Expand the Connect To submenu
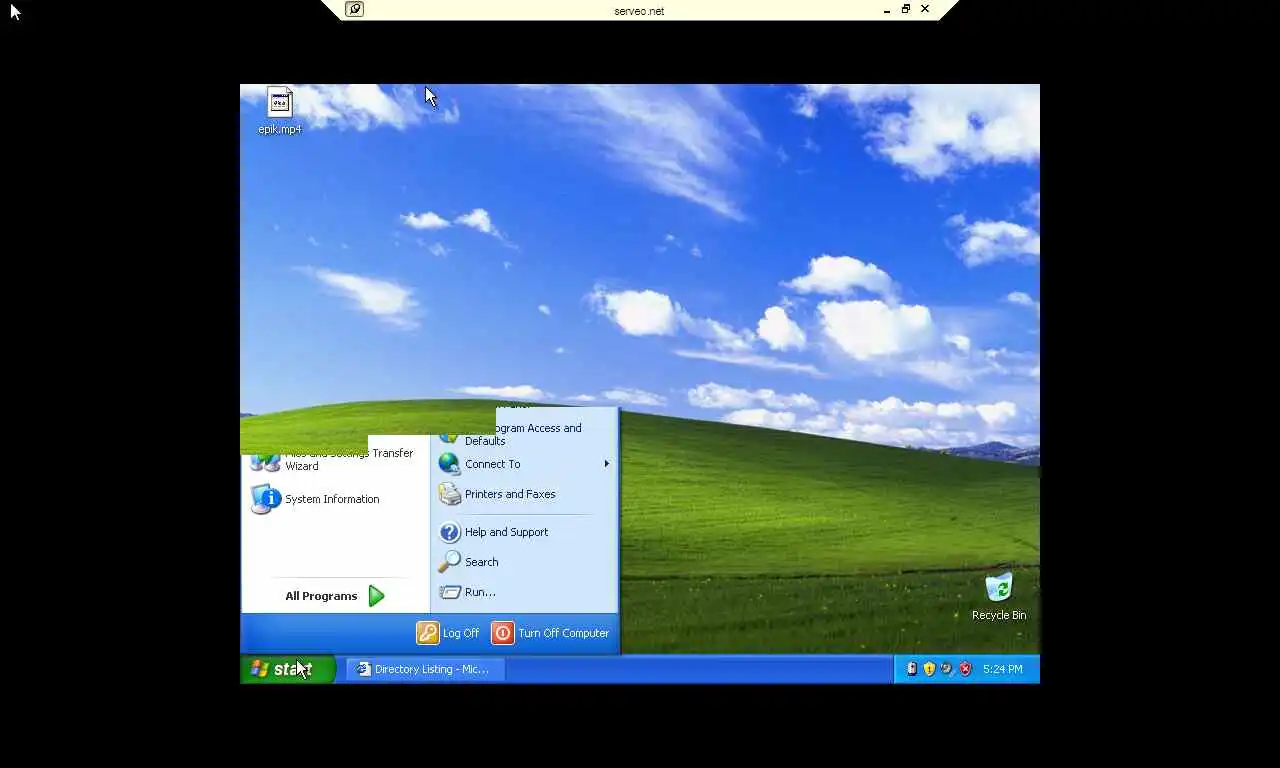1280x768 pixels. [525, 464]
